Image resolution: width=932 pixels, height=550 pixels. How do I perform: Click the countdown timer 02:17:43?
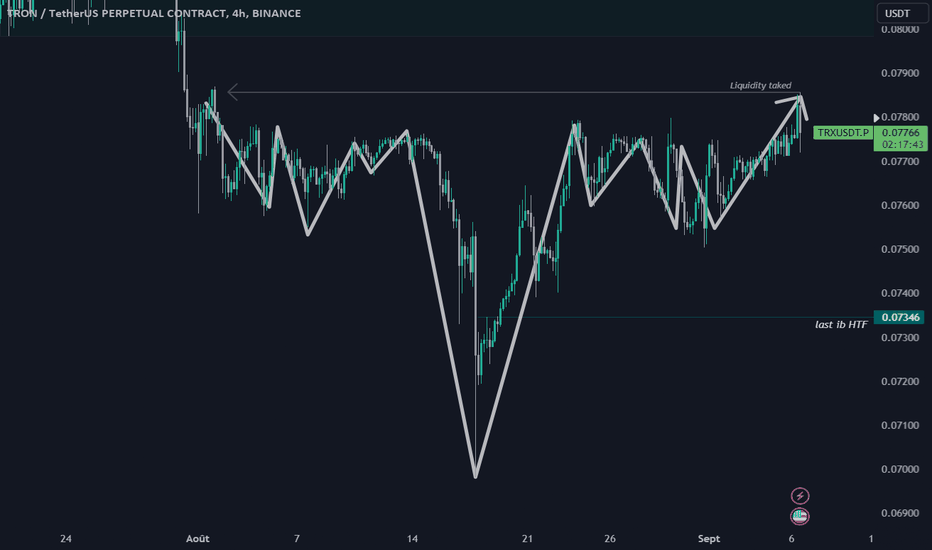[x=902, y=144]
